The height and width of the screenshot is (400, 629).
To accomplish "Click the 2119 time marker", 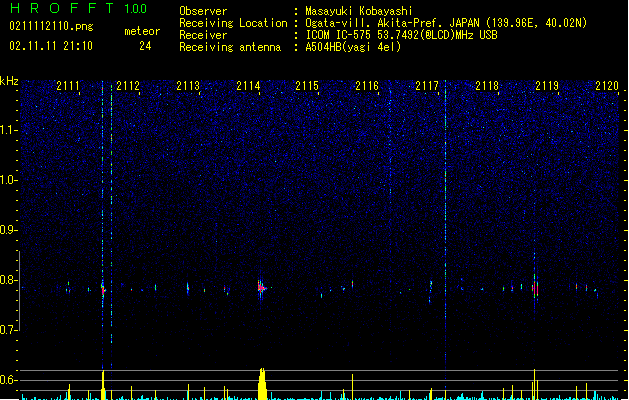I will coord(547,86).
